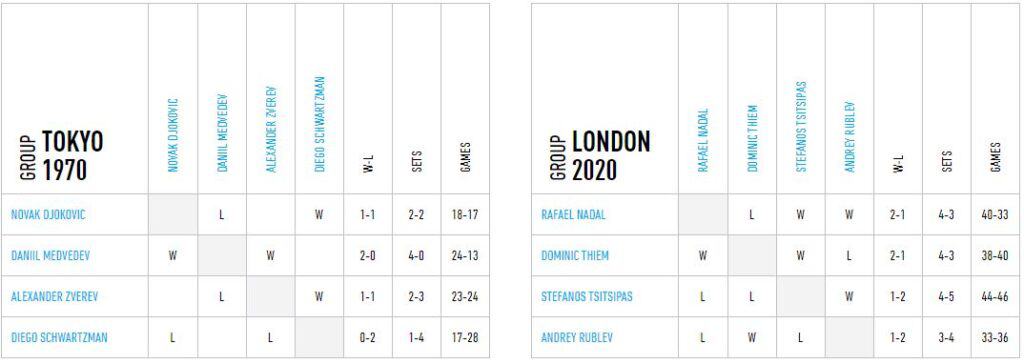Screen dimensions: 1024x364
Task: Click Nadal's 40-33 games cell
Action: (x=995, y=214)
